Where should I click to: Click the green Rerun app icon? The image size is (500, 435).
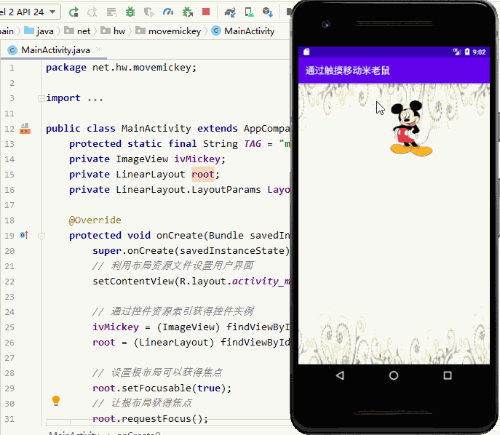pos(74,12)
